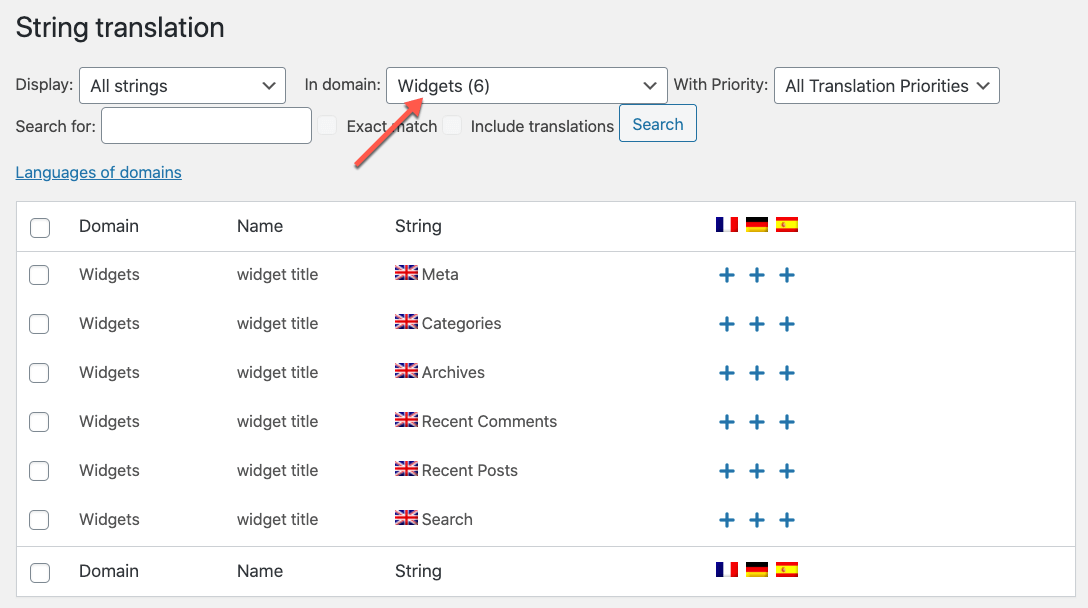Open the In domain 'Widgets (6)' dropdown
This screenshot has width=1088, height=608.
pyautogui.click(x=526, y=86)
